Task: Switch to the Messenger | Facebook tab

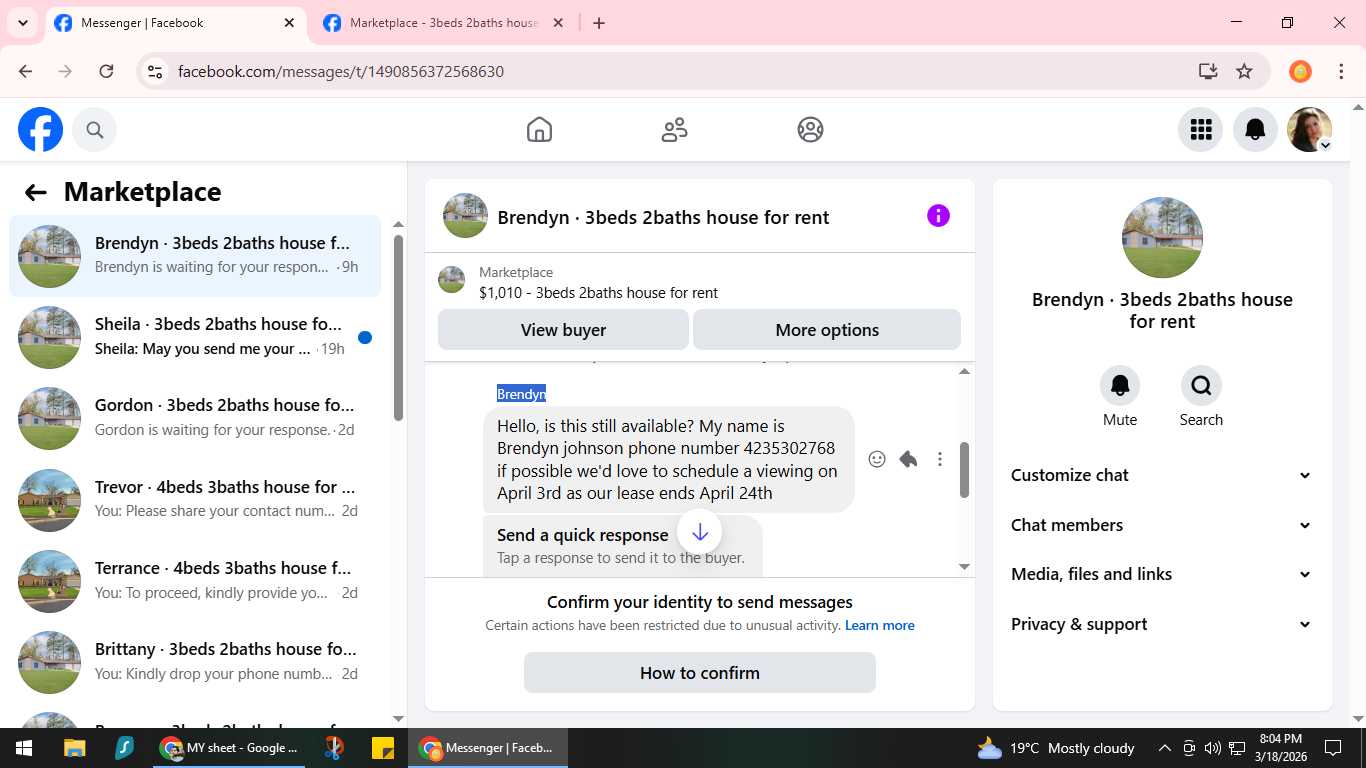Action: click(x=176, y=23)
